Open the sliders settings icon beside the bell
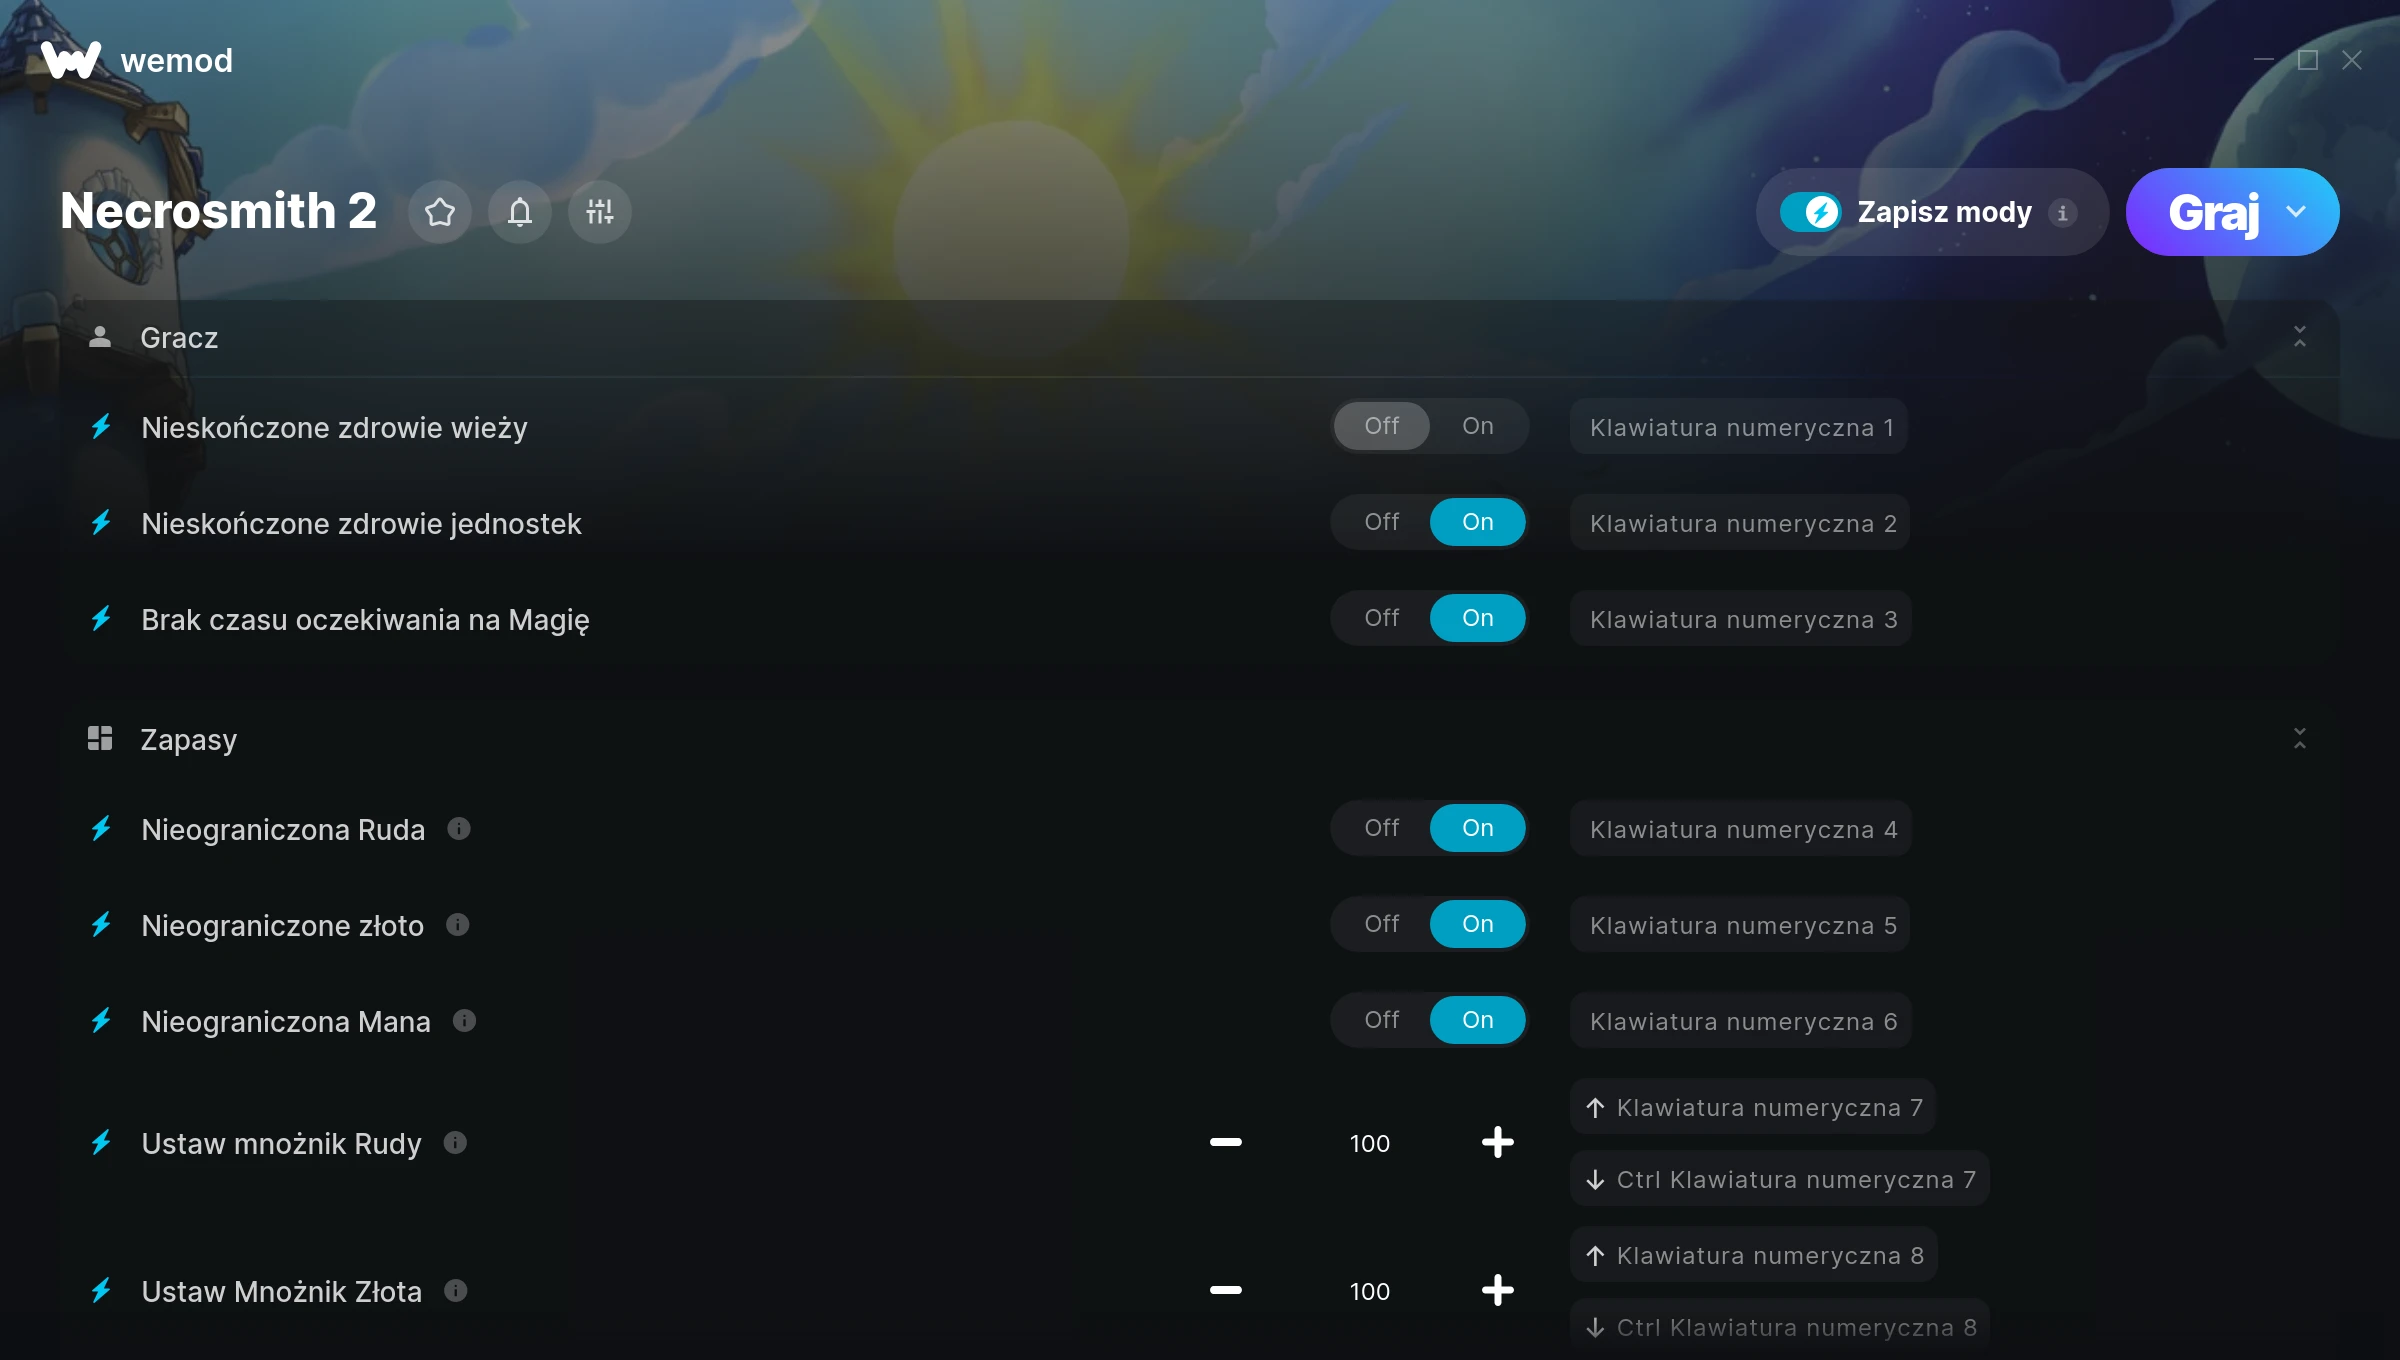The height and width of the screenshot is (1360, 2400). 599,212
